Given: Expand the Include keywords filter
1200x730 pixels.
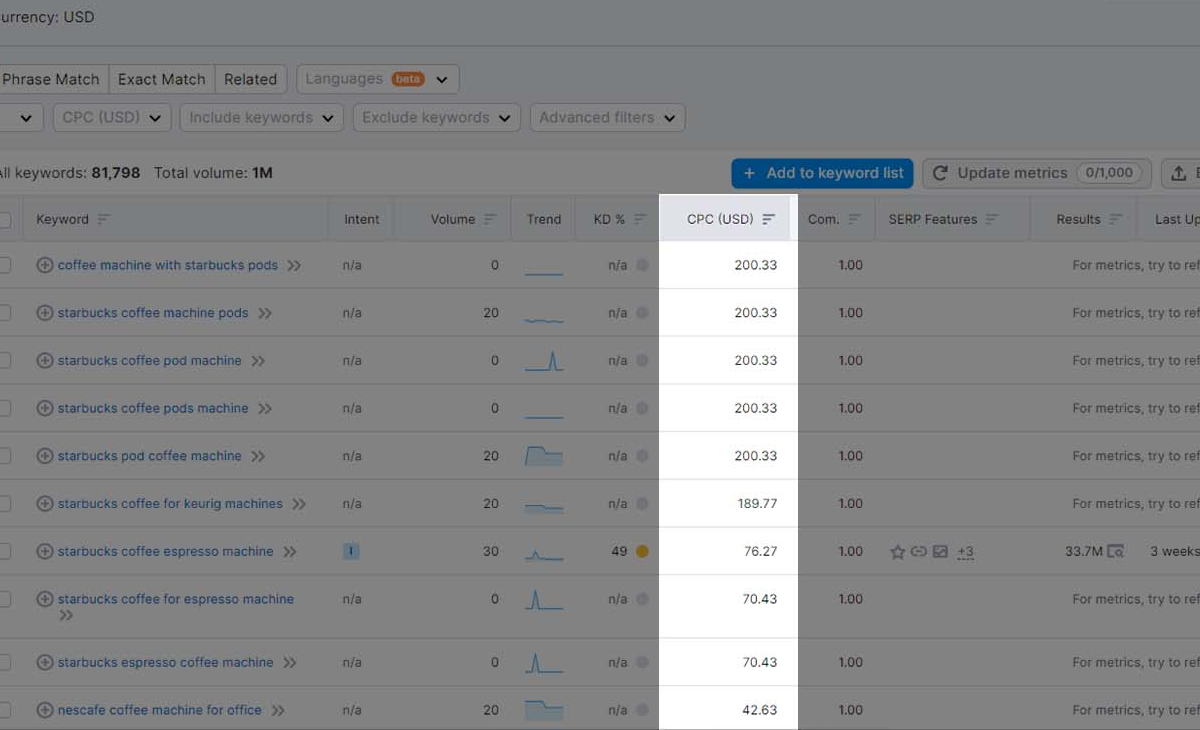Looking at the screenshot, I should click(261, 117).
